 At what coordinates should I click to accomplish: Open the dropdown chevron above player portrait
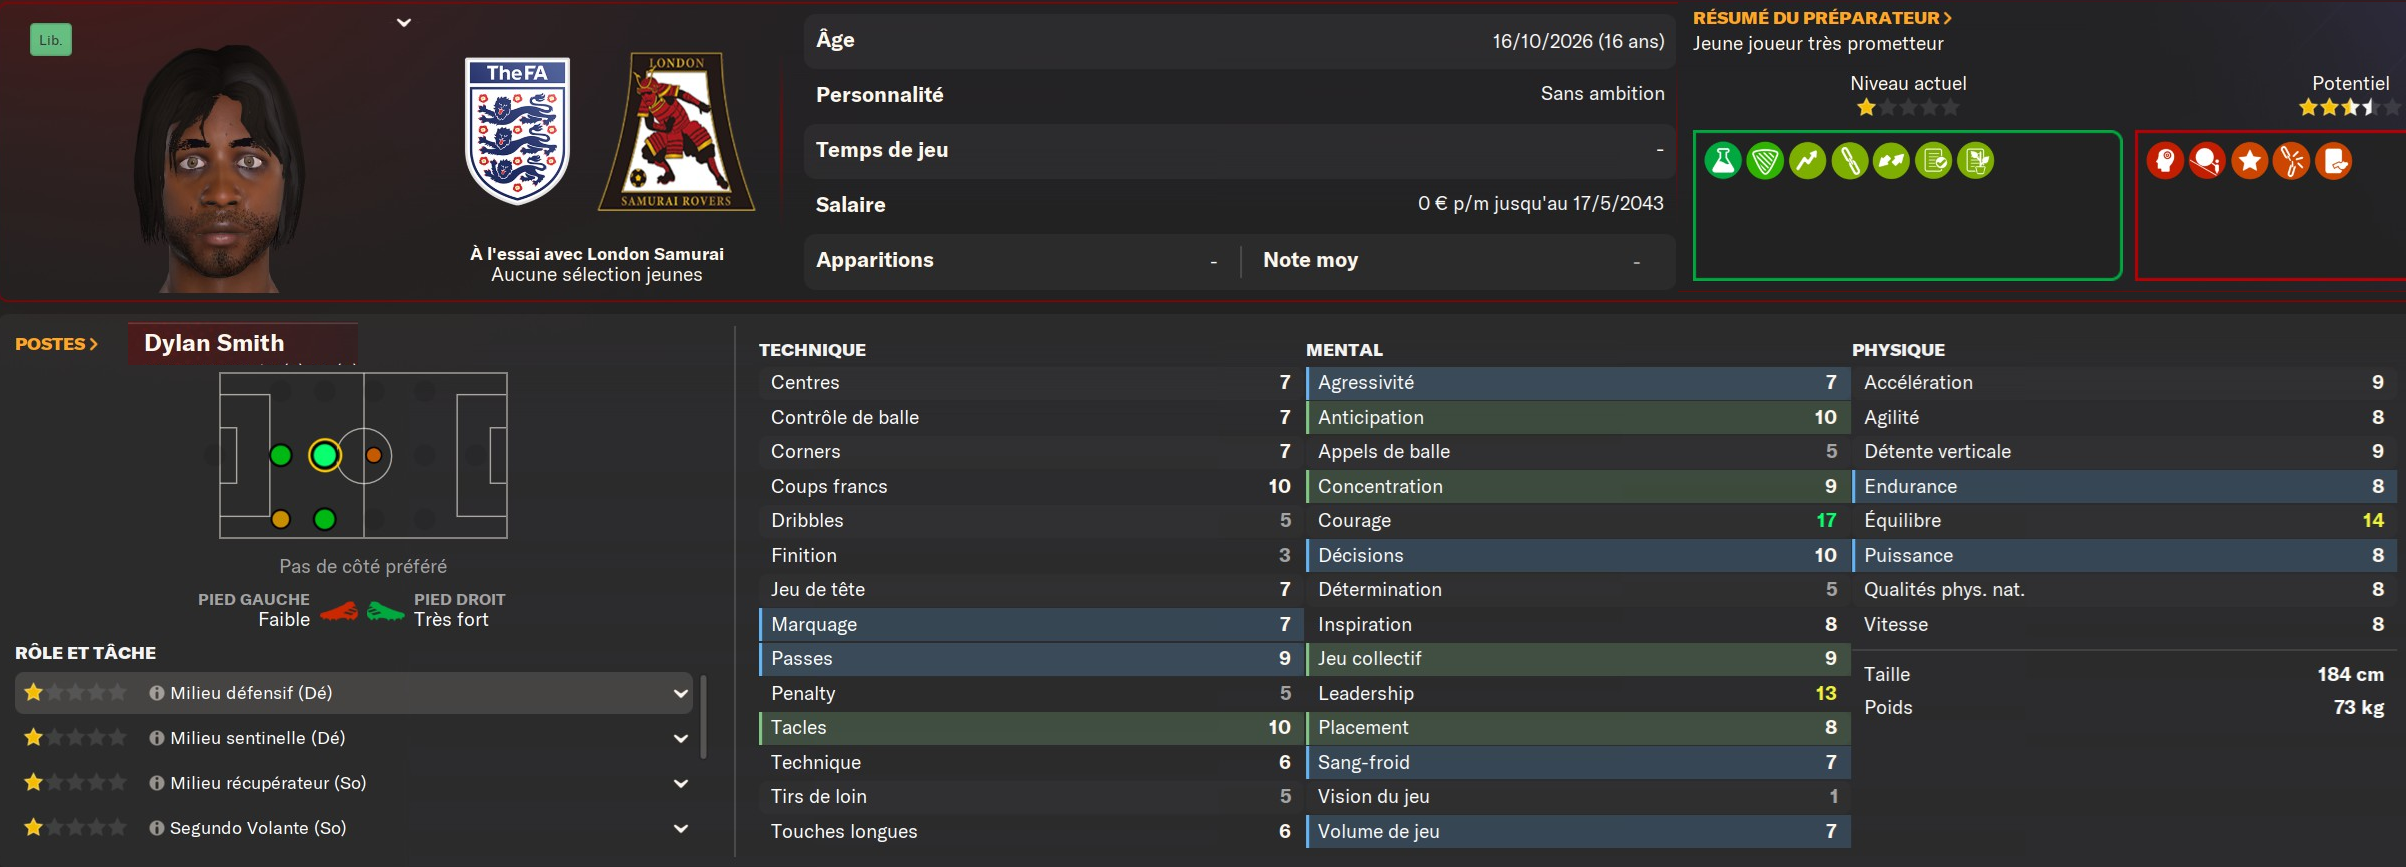click(404, 23)
